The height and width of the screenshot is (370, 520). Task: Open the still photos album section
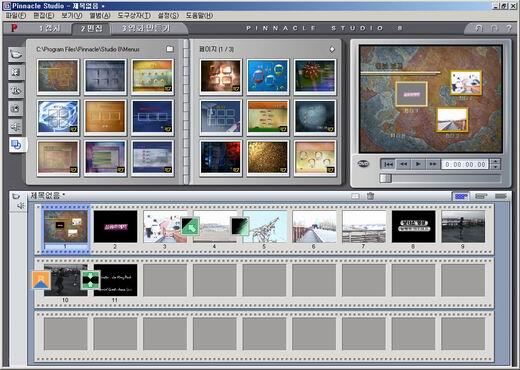click(x=16, y=108)
